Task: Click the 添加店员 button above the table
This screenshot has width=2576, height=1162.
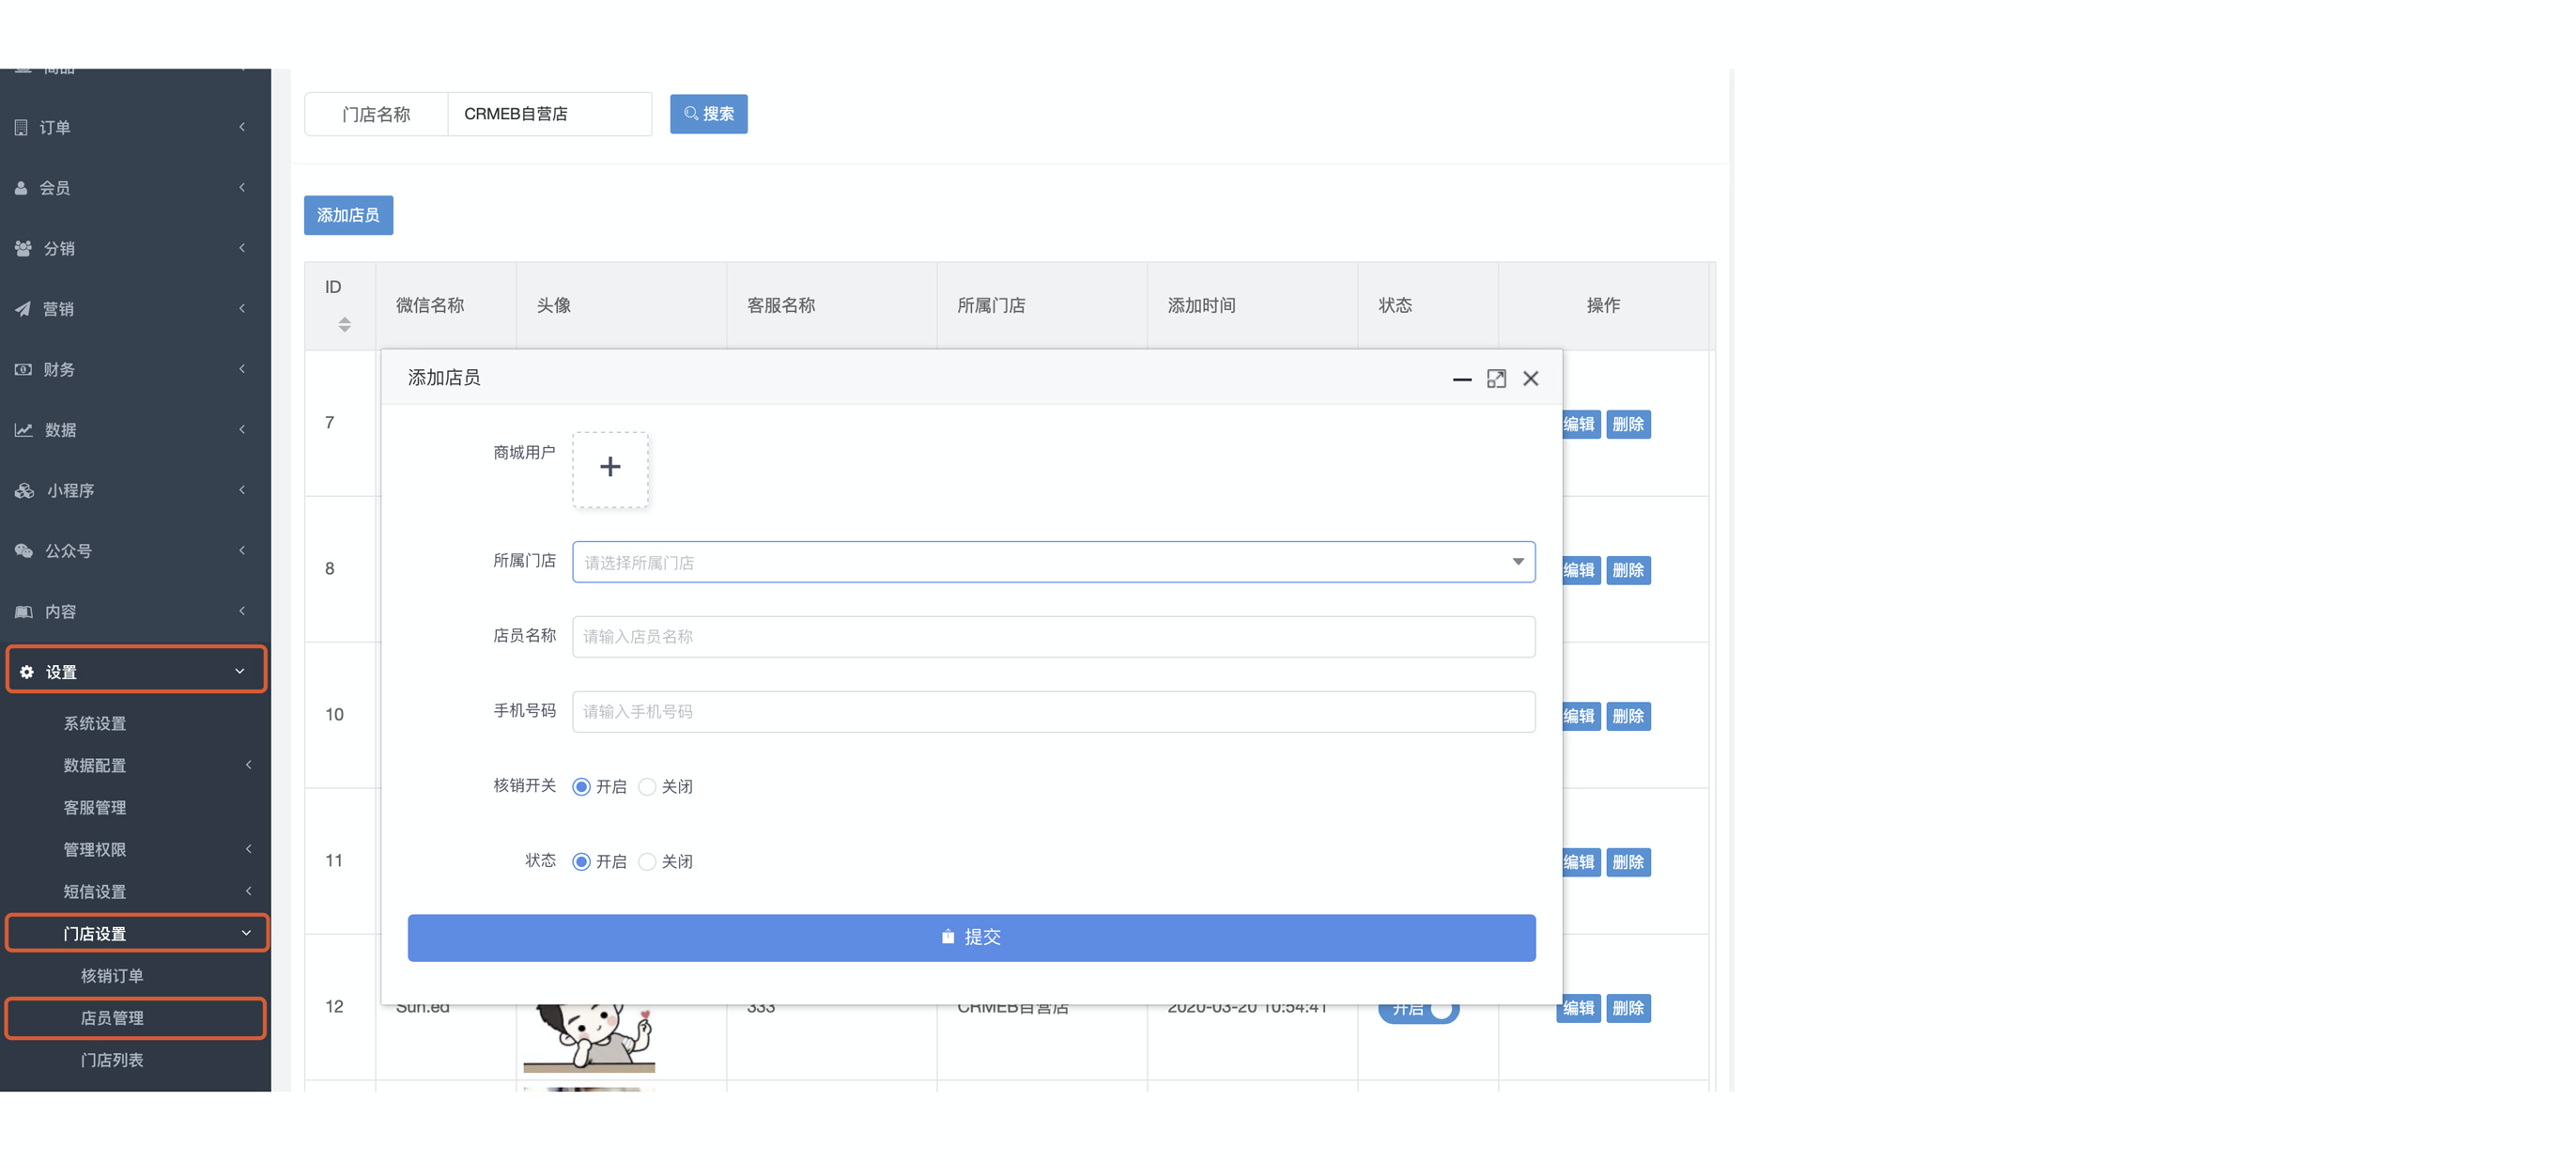Action: tap(348, 215)
